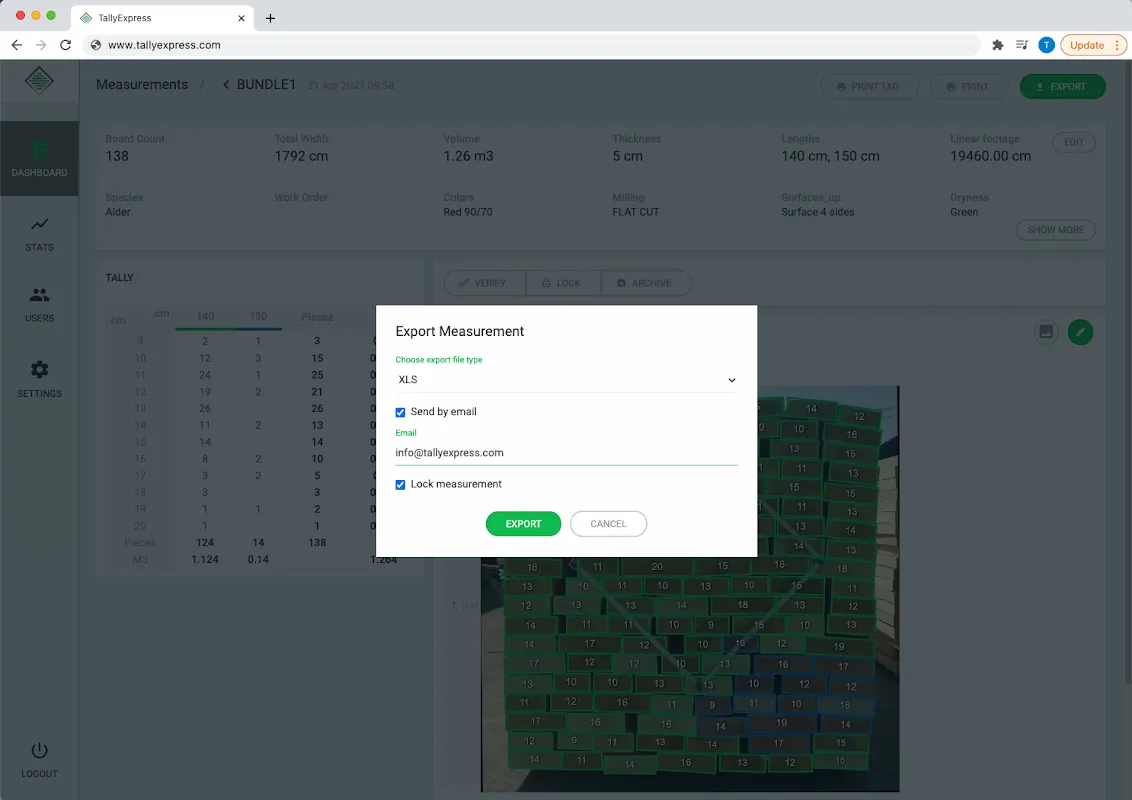Viewport: 1132px width, 800px height.
Task: Click the back chevron beside BUNDLE1
Action: (226, 84)
